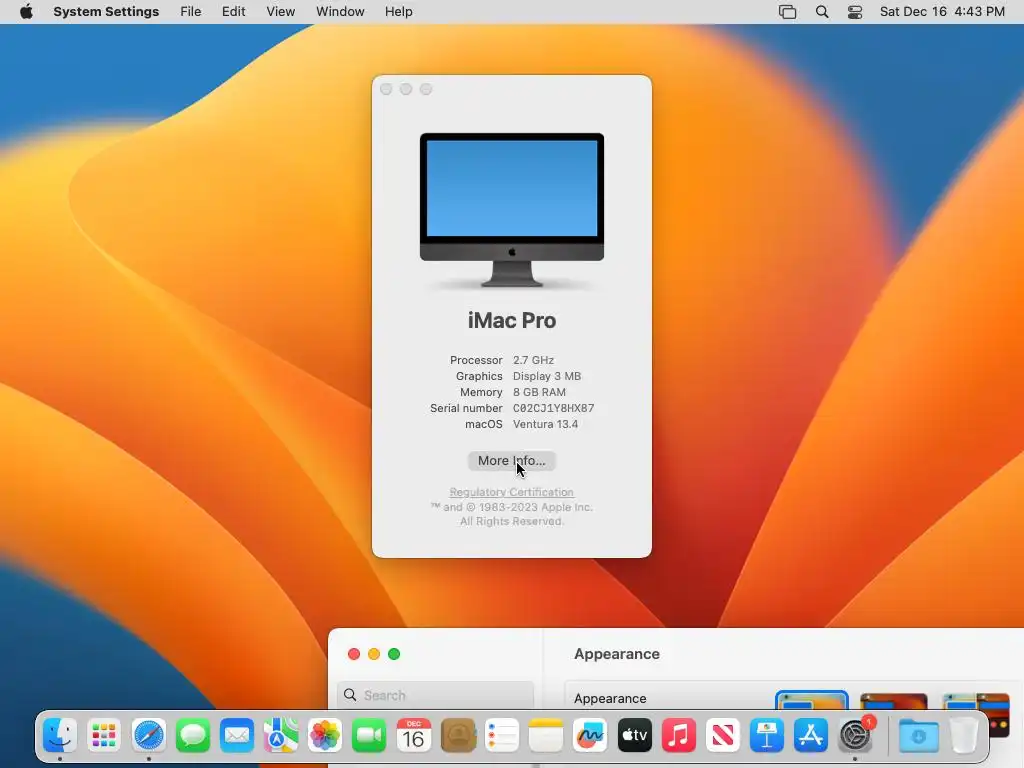The width and height of the screenshot is (1024, 768).
Task: Open Freeform app in the Dock
Action: pos(590,735)
